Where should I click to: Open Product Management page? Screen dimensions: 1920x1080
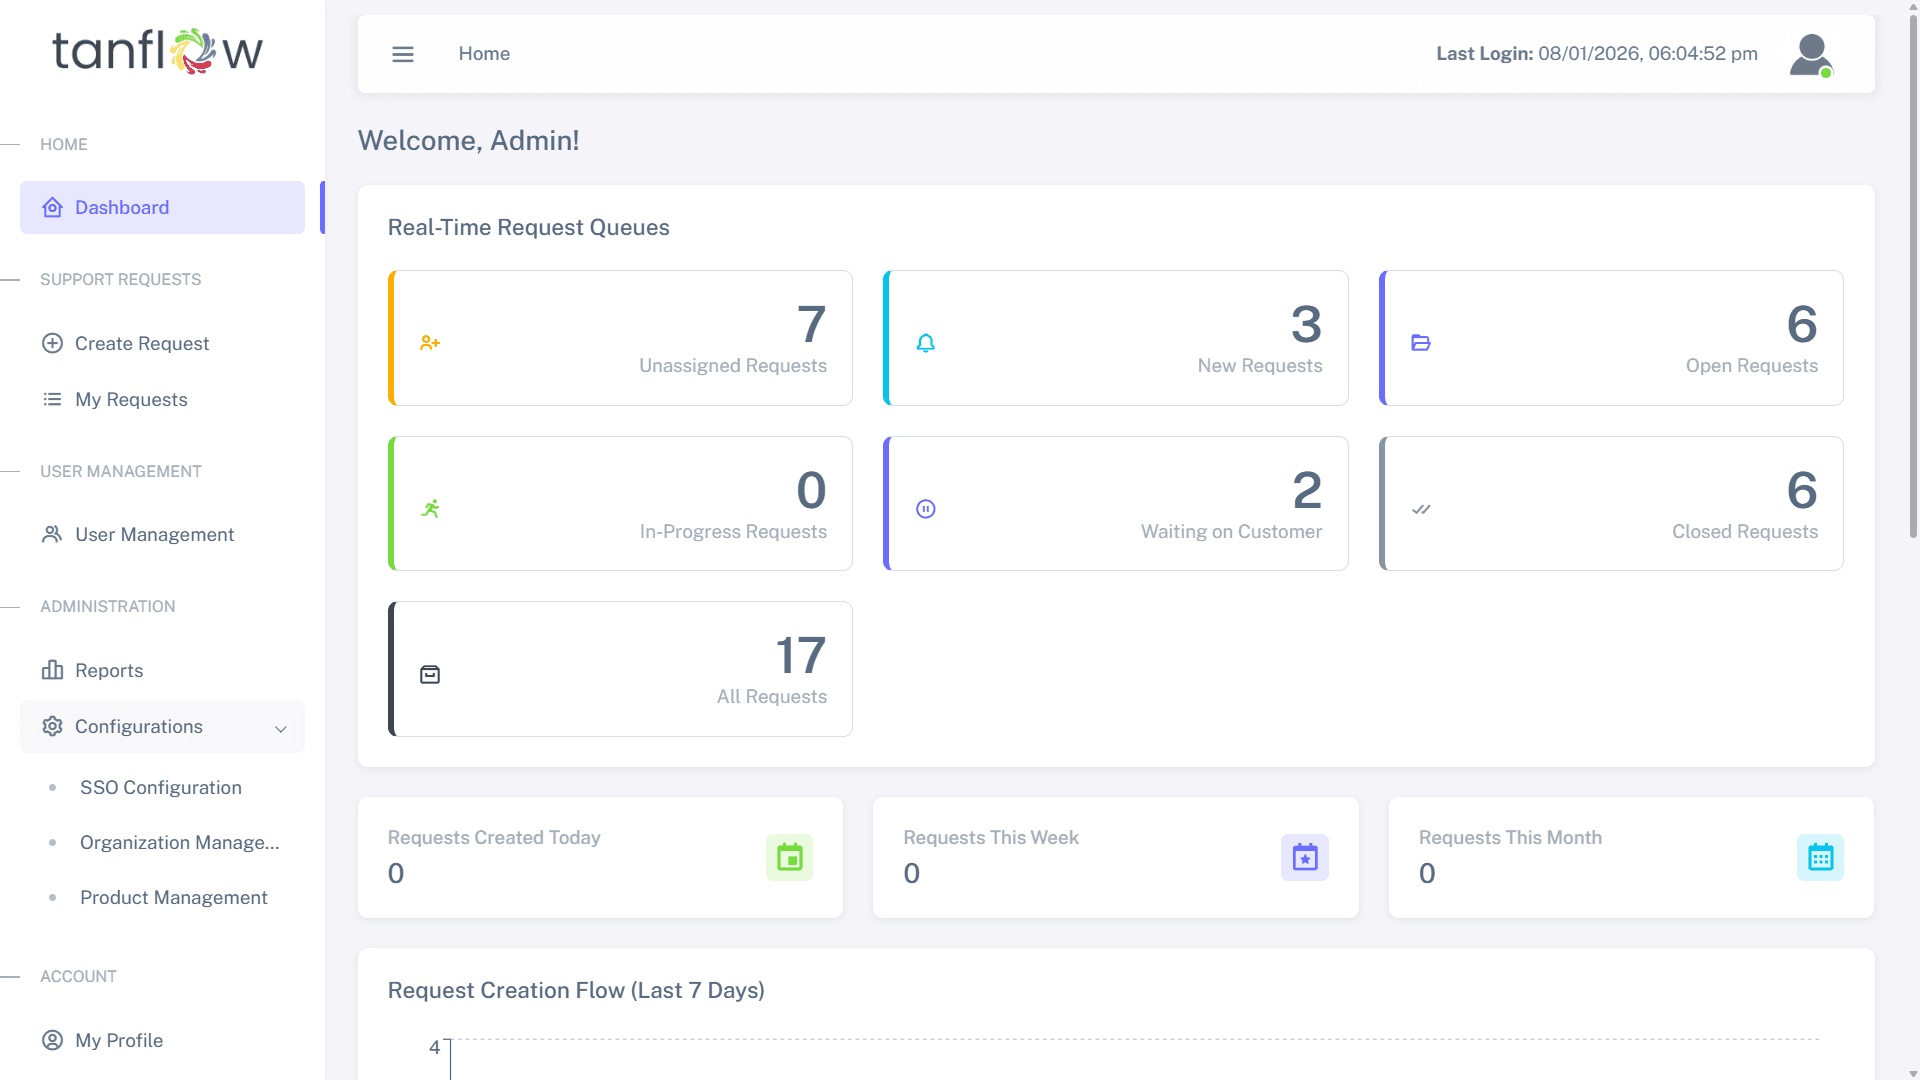(174, 897)
